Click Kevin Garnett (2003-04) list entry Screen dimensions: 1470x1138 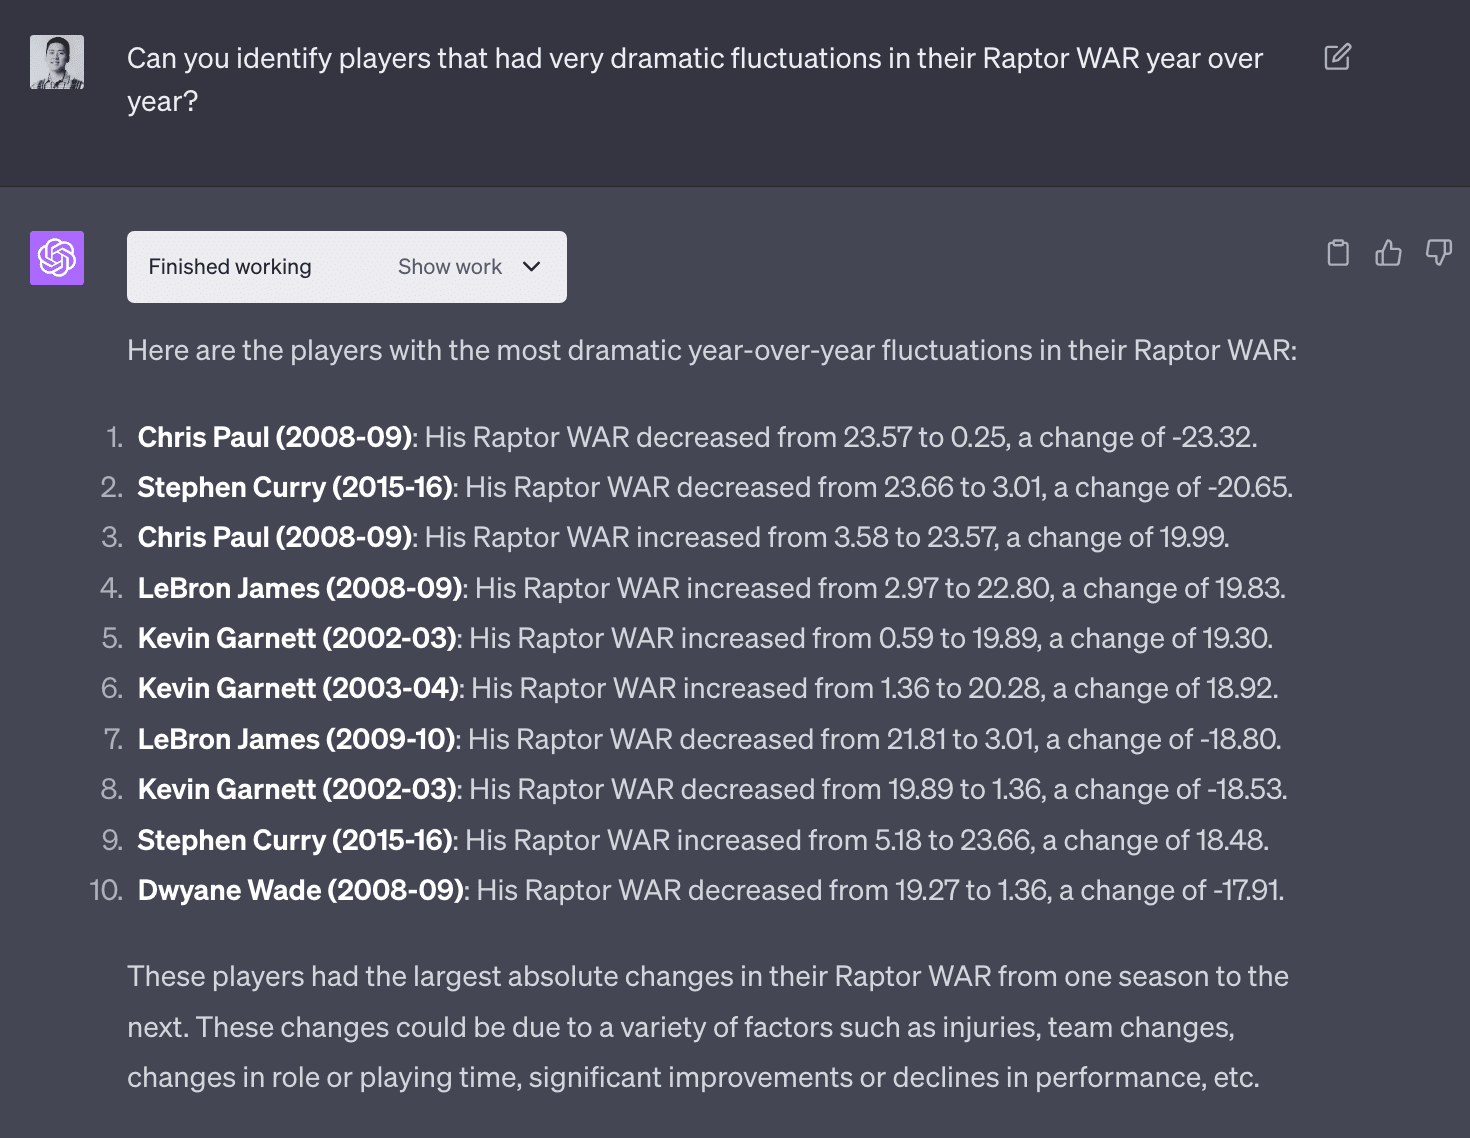298,688
